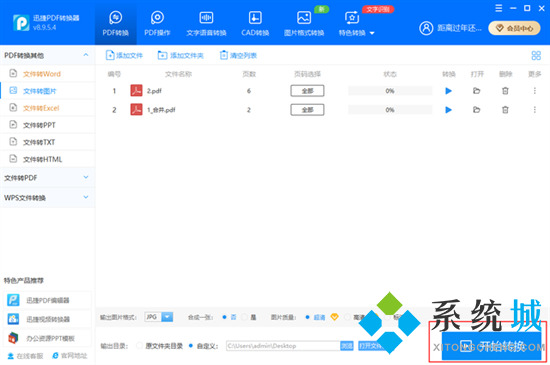Delete 2.pdf using the trash icon
Viewport: 550px width, 365px height.
tap(505, 91)
